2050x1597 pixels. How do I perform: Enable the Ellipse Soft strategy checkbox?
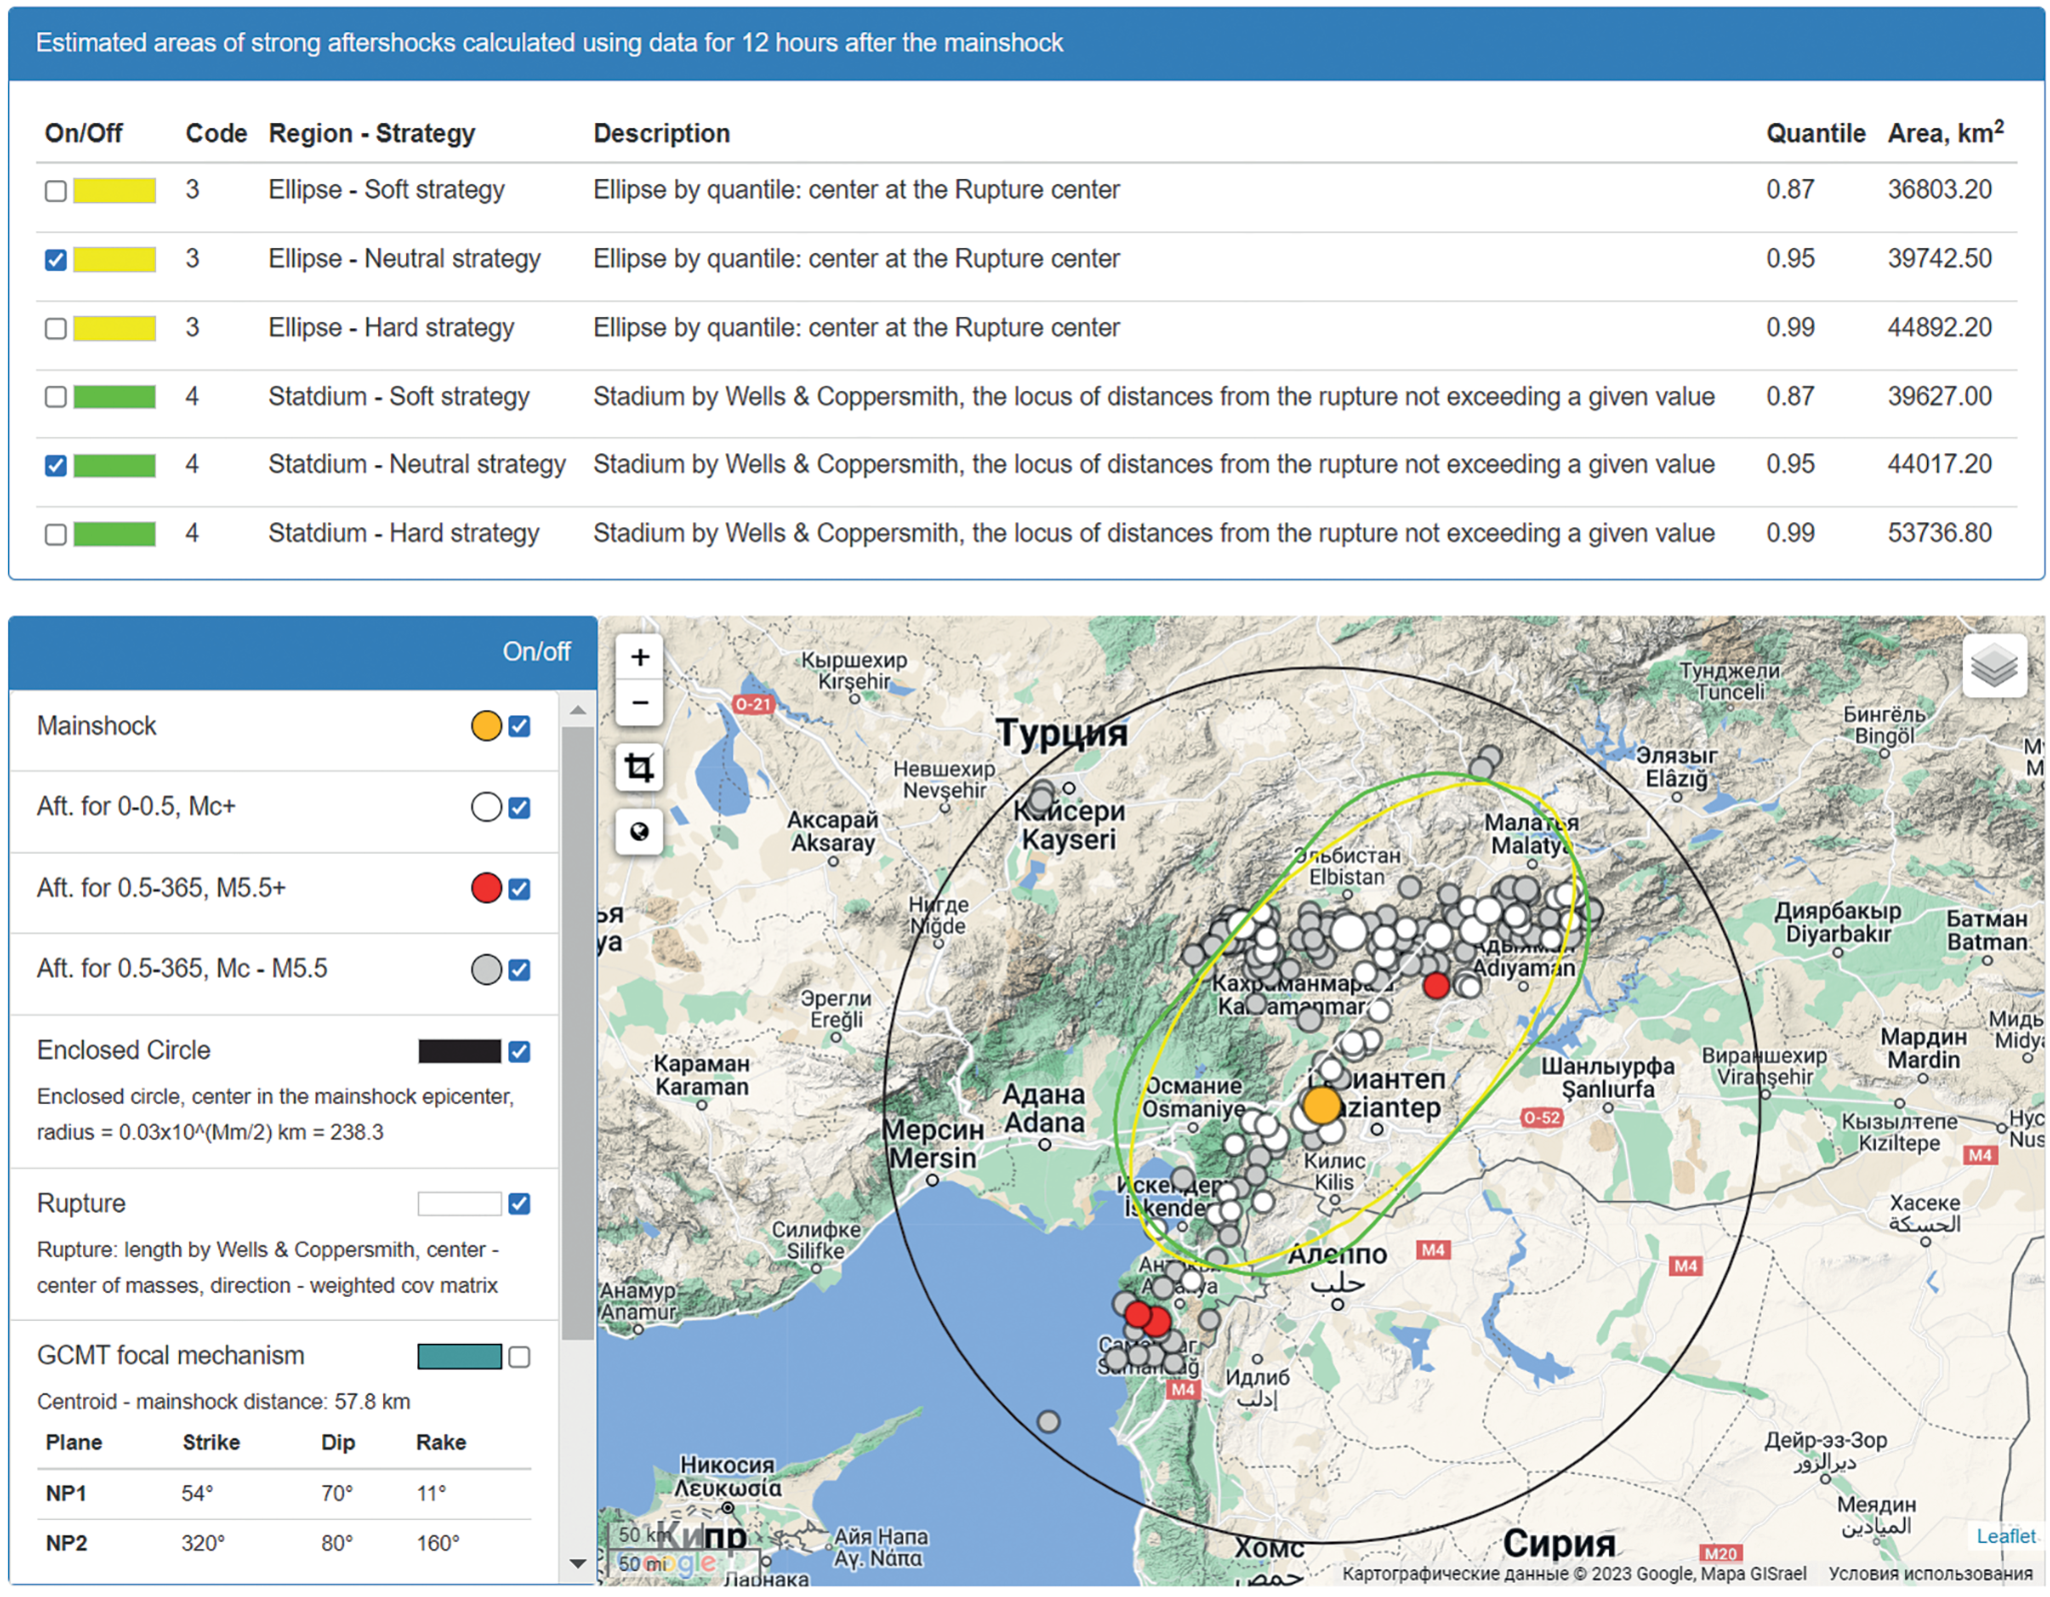click(x=56, y=191)
